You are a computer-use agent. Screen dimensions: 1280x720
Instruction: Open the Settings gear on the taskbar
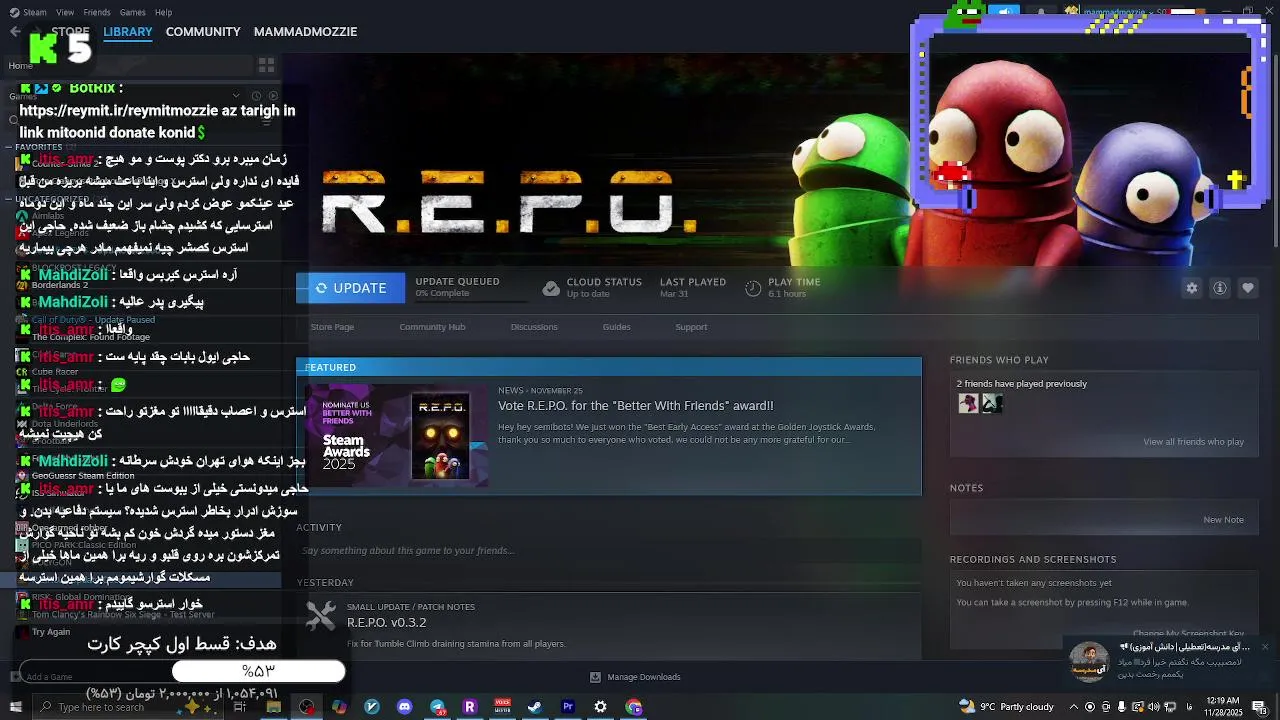coord(600,707)
